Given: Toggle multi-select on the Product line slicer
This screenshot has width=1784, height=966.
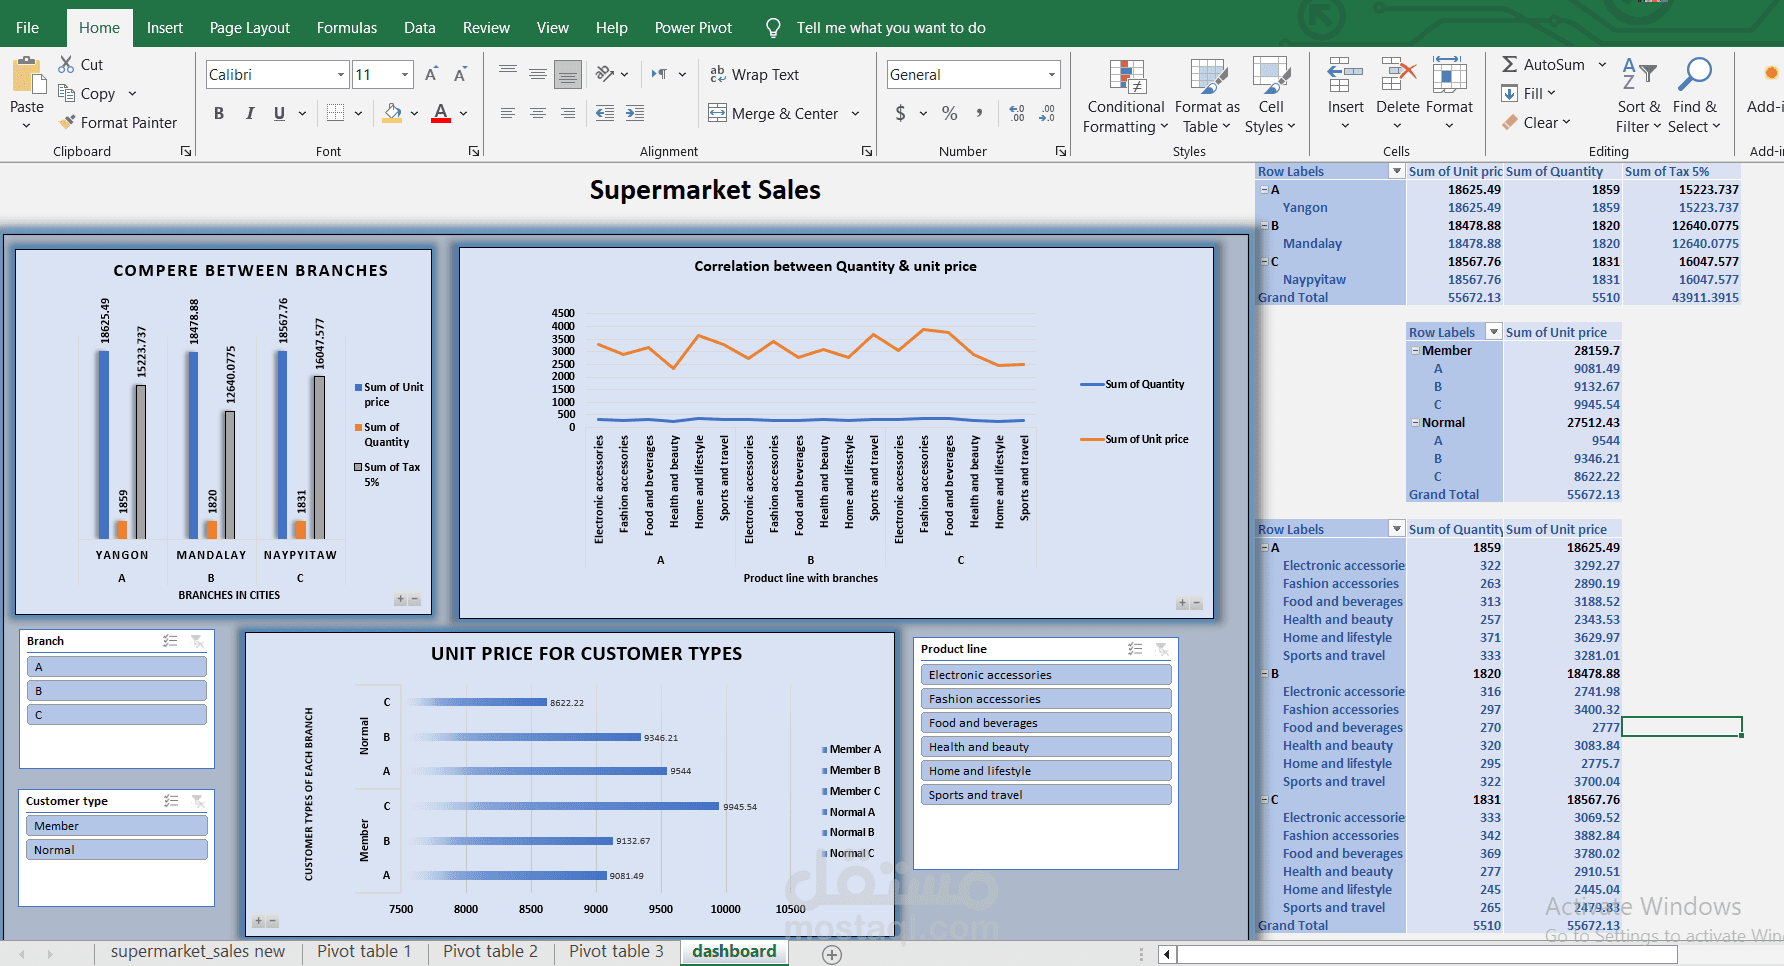Looking at the screenshot, I should click(x=1135, y=649).
